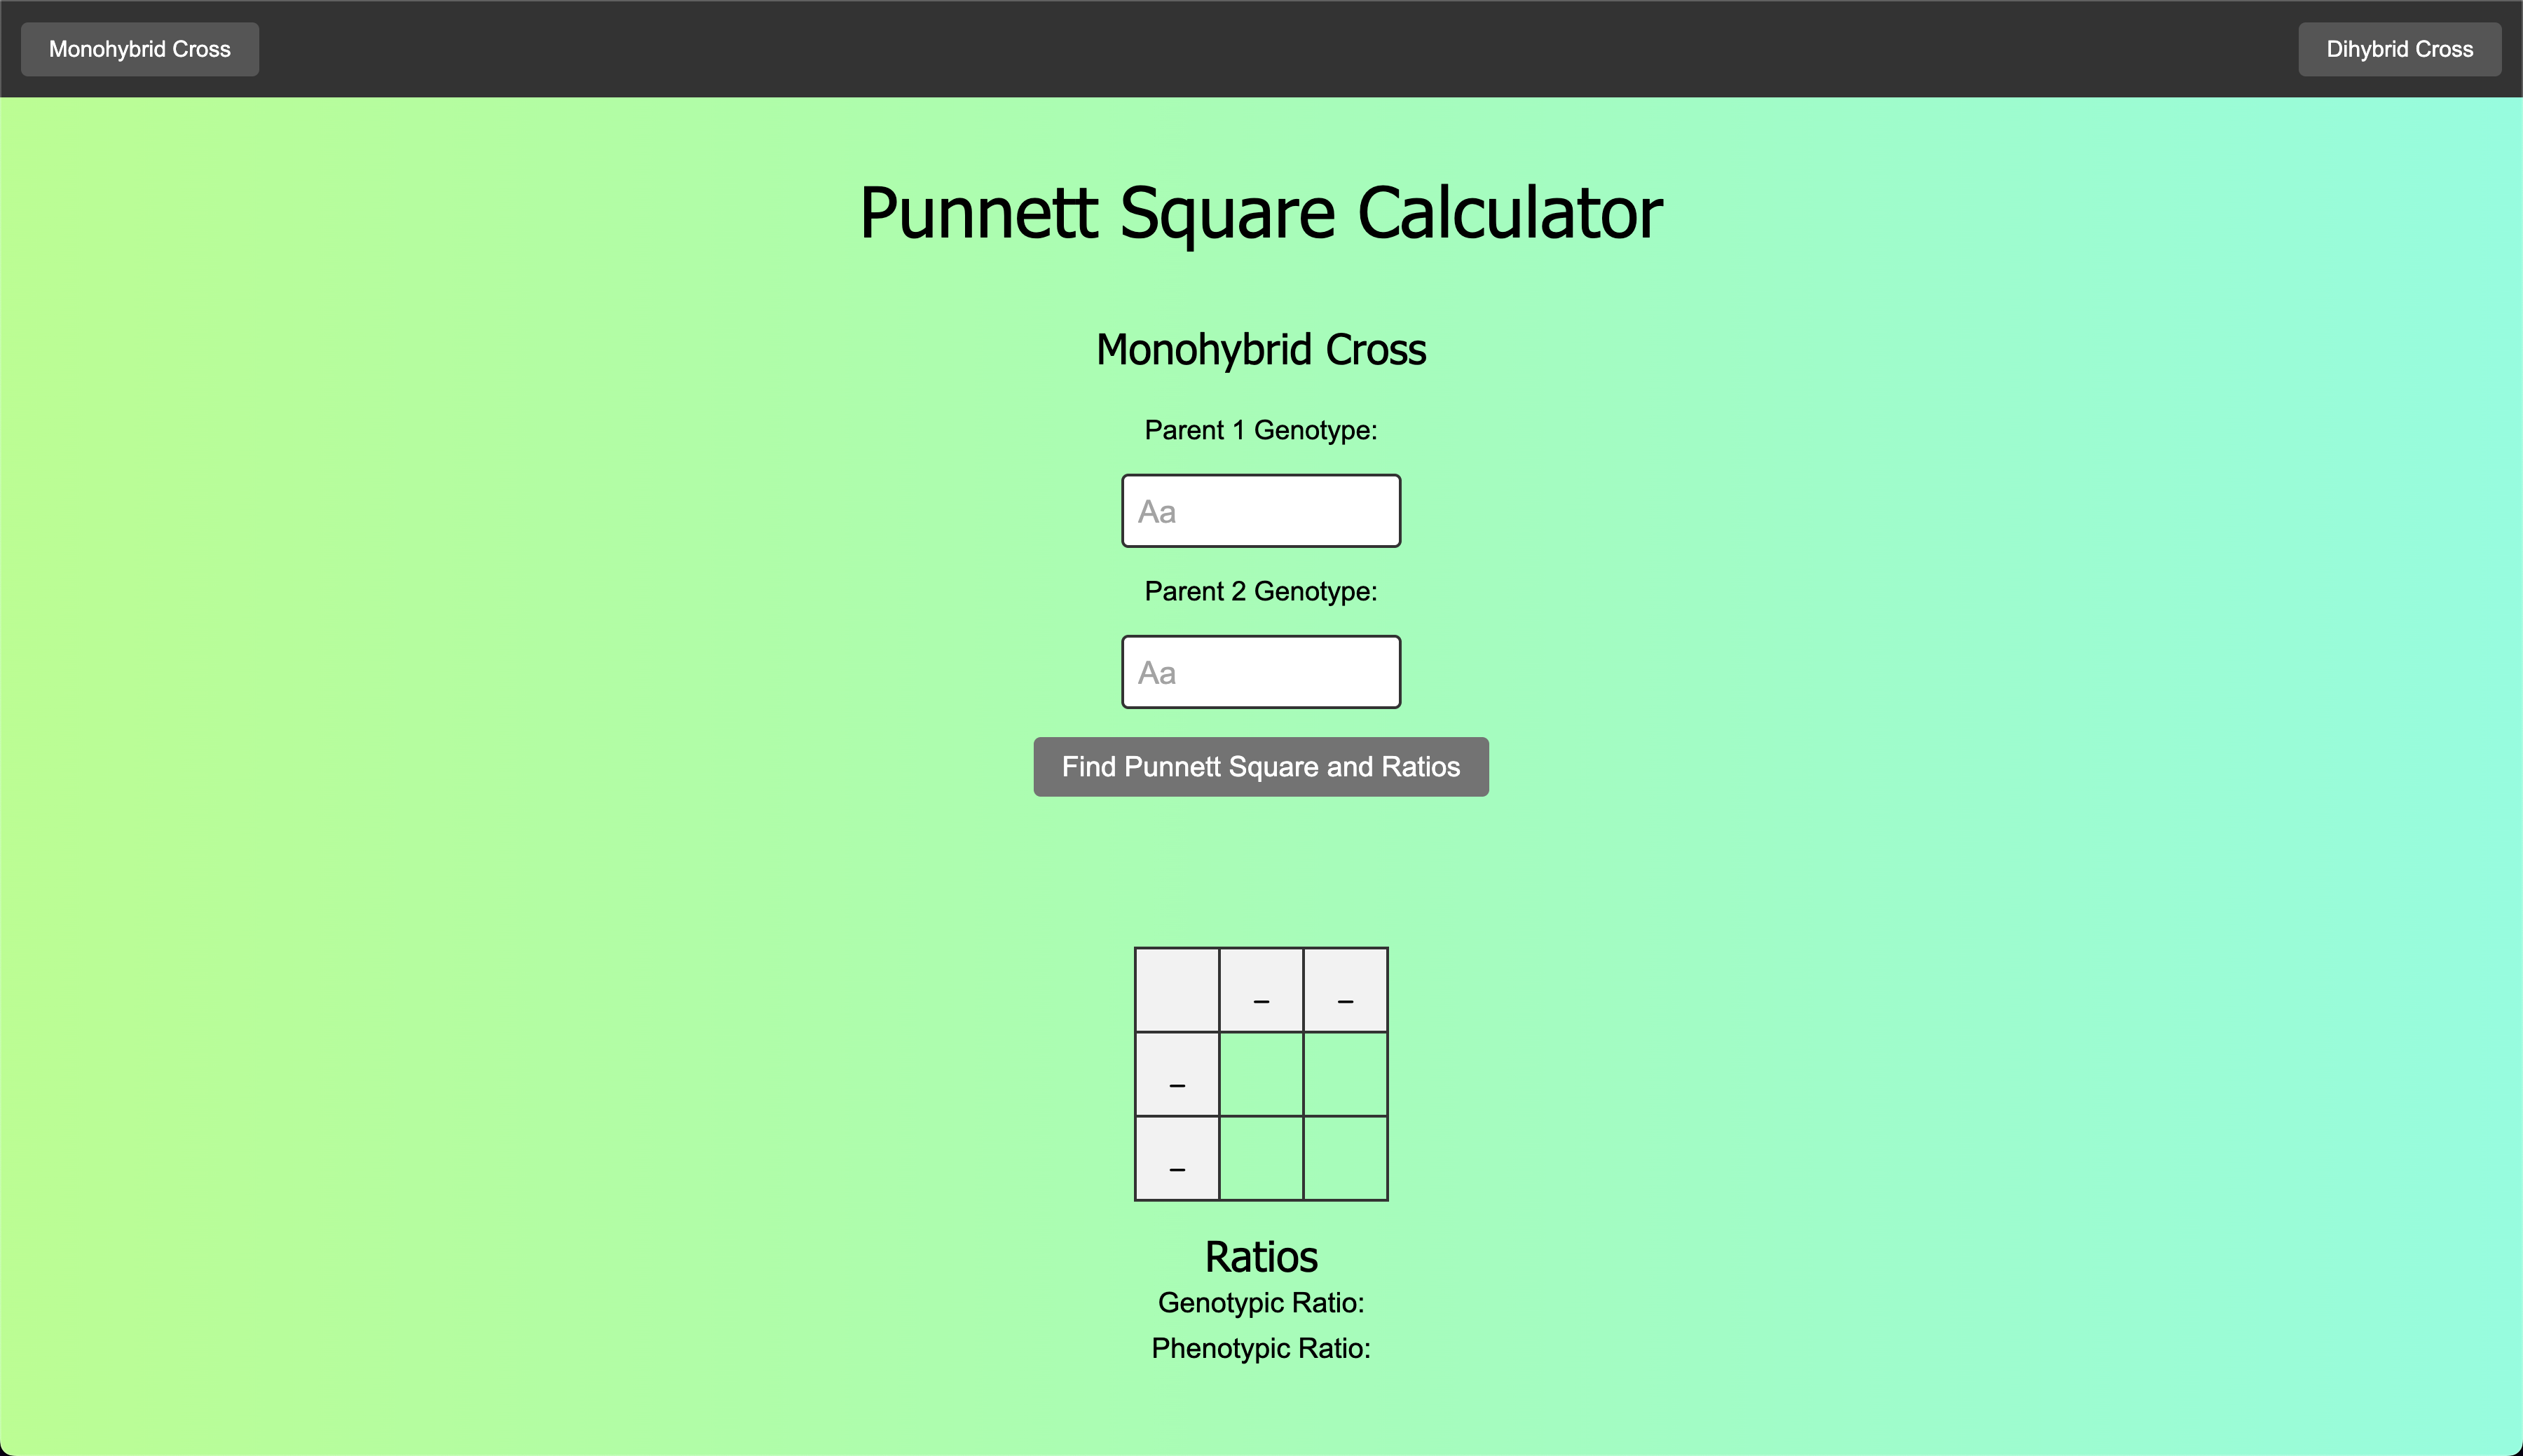Open the Monohybrid Cross tab in navbar
This screenshot has width=2523, height=1456.
coord(140,49)
